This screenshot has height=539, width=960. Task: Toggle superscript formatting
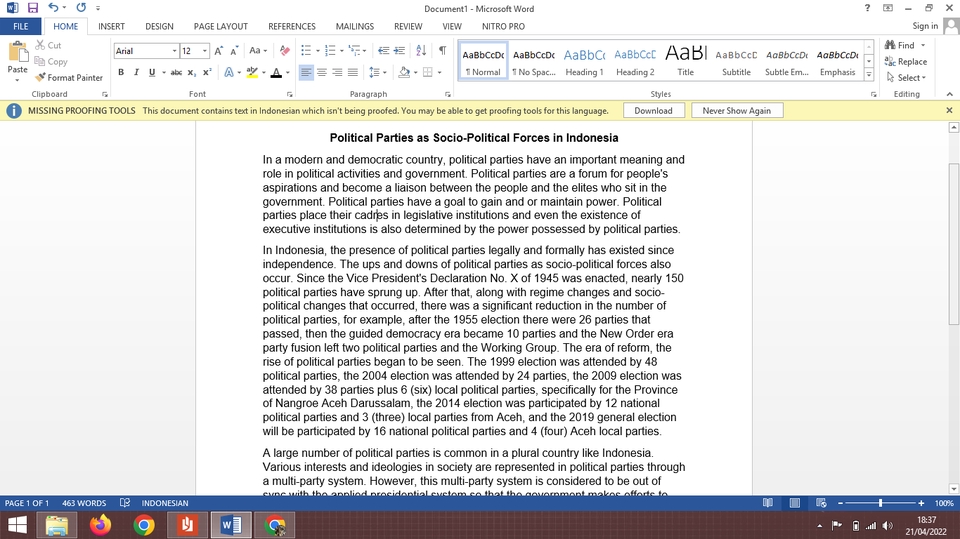pos(207,72)
